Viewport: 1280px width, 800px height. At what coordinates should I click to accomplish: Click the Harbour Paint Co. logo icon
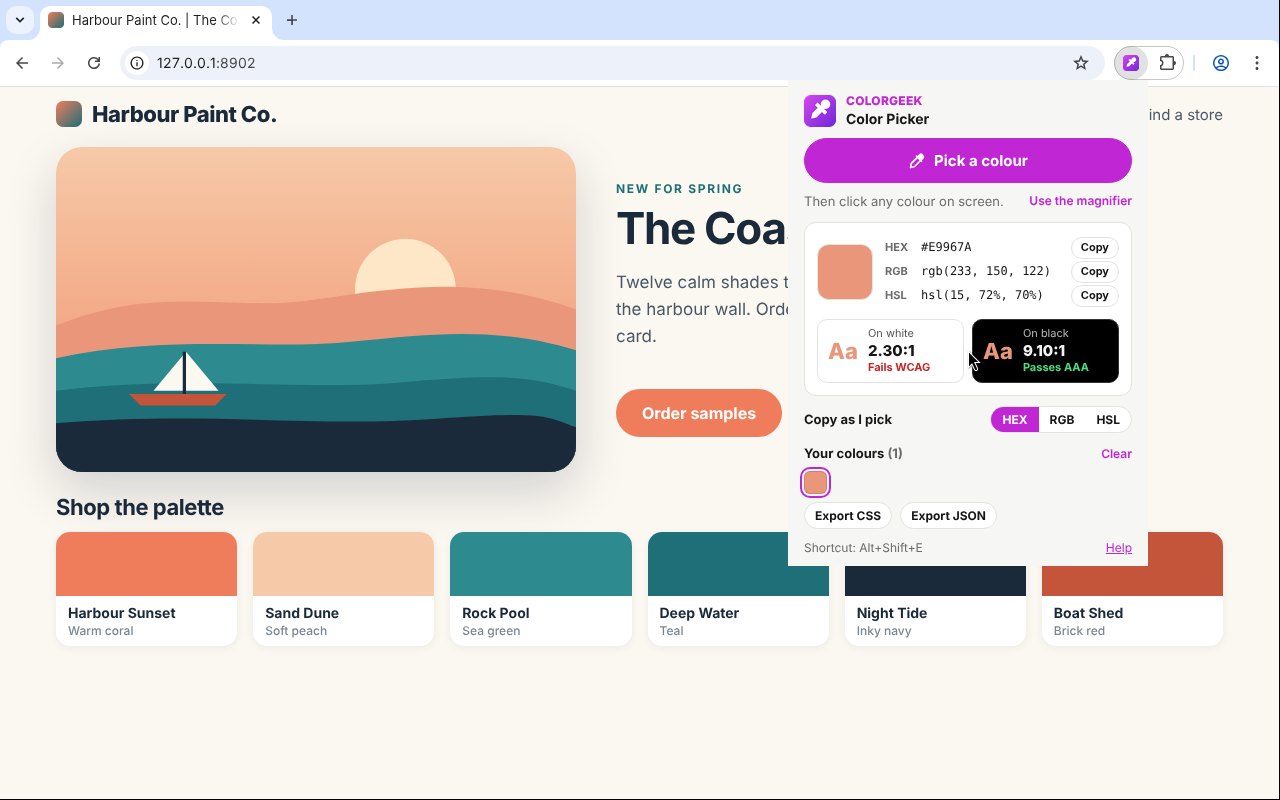coord(69,114)
